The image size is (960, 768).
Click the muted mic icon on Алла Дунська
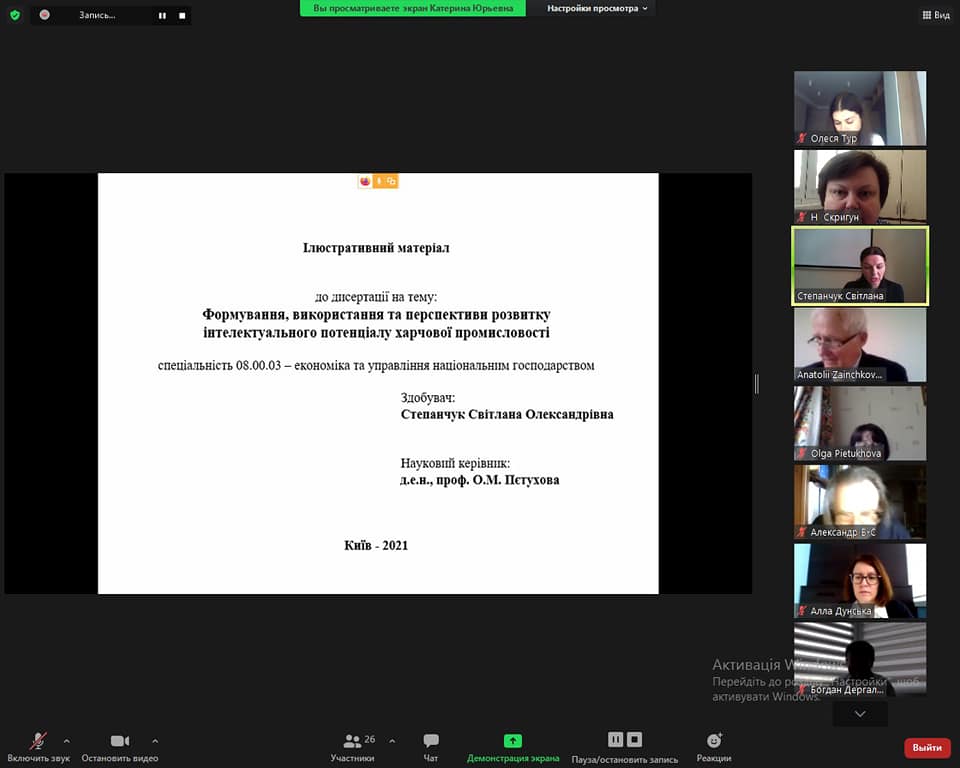[x=801, y=611]
